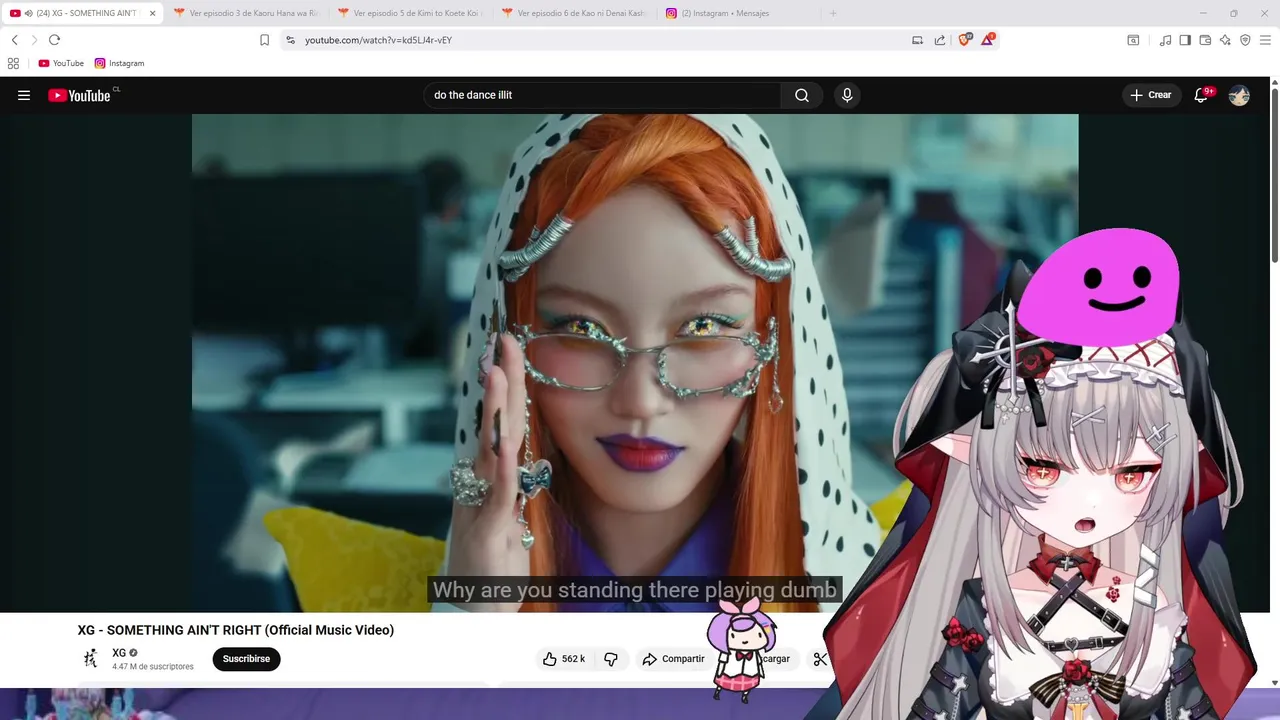
Task: Like the video with 562 k likes
Action: tap(565, 659)
